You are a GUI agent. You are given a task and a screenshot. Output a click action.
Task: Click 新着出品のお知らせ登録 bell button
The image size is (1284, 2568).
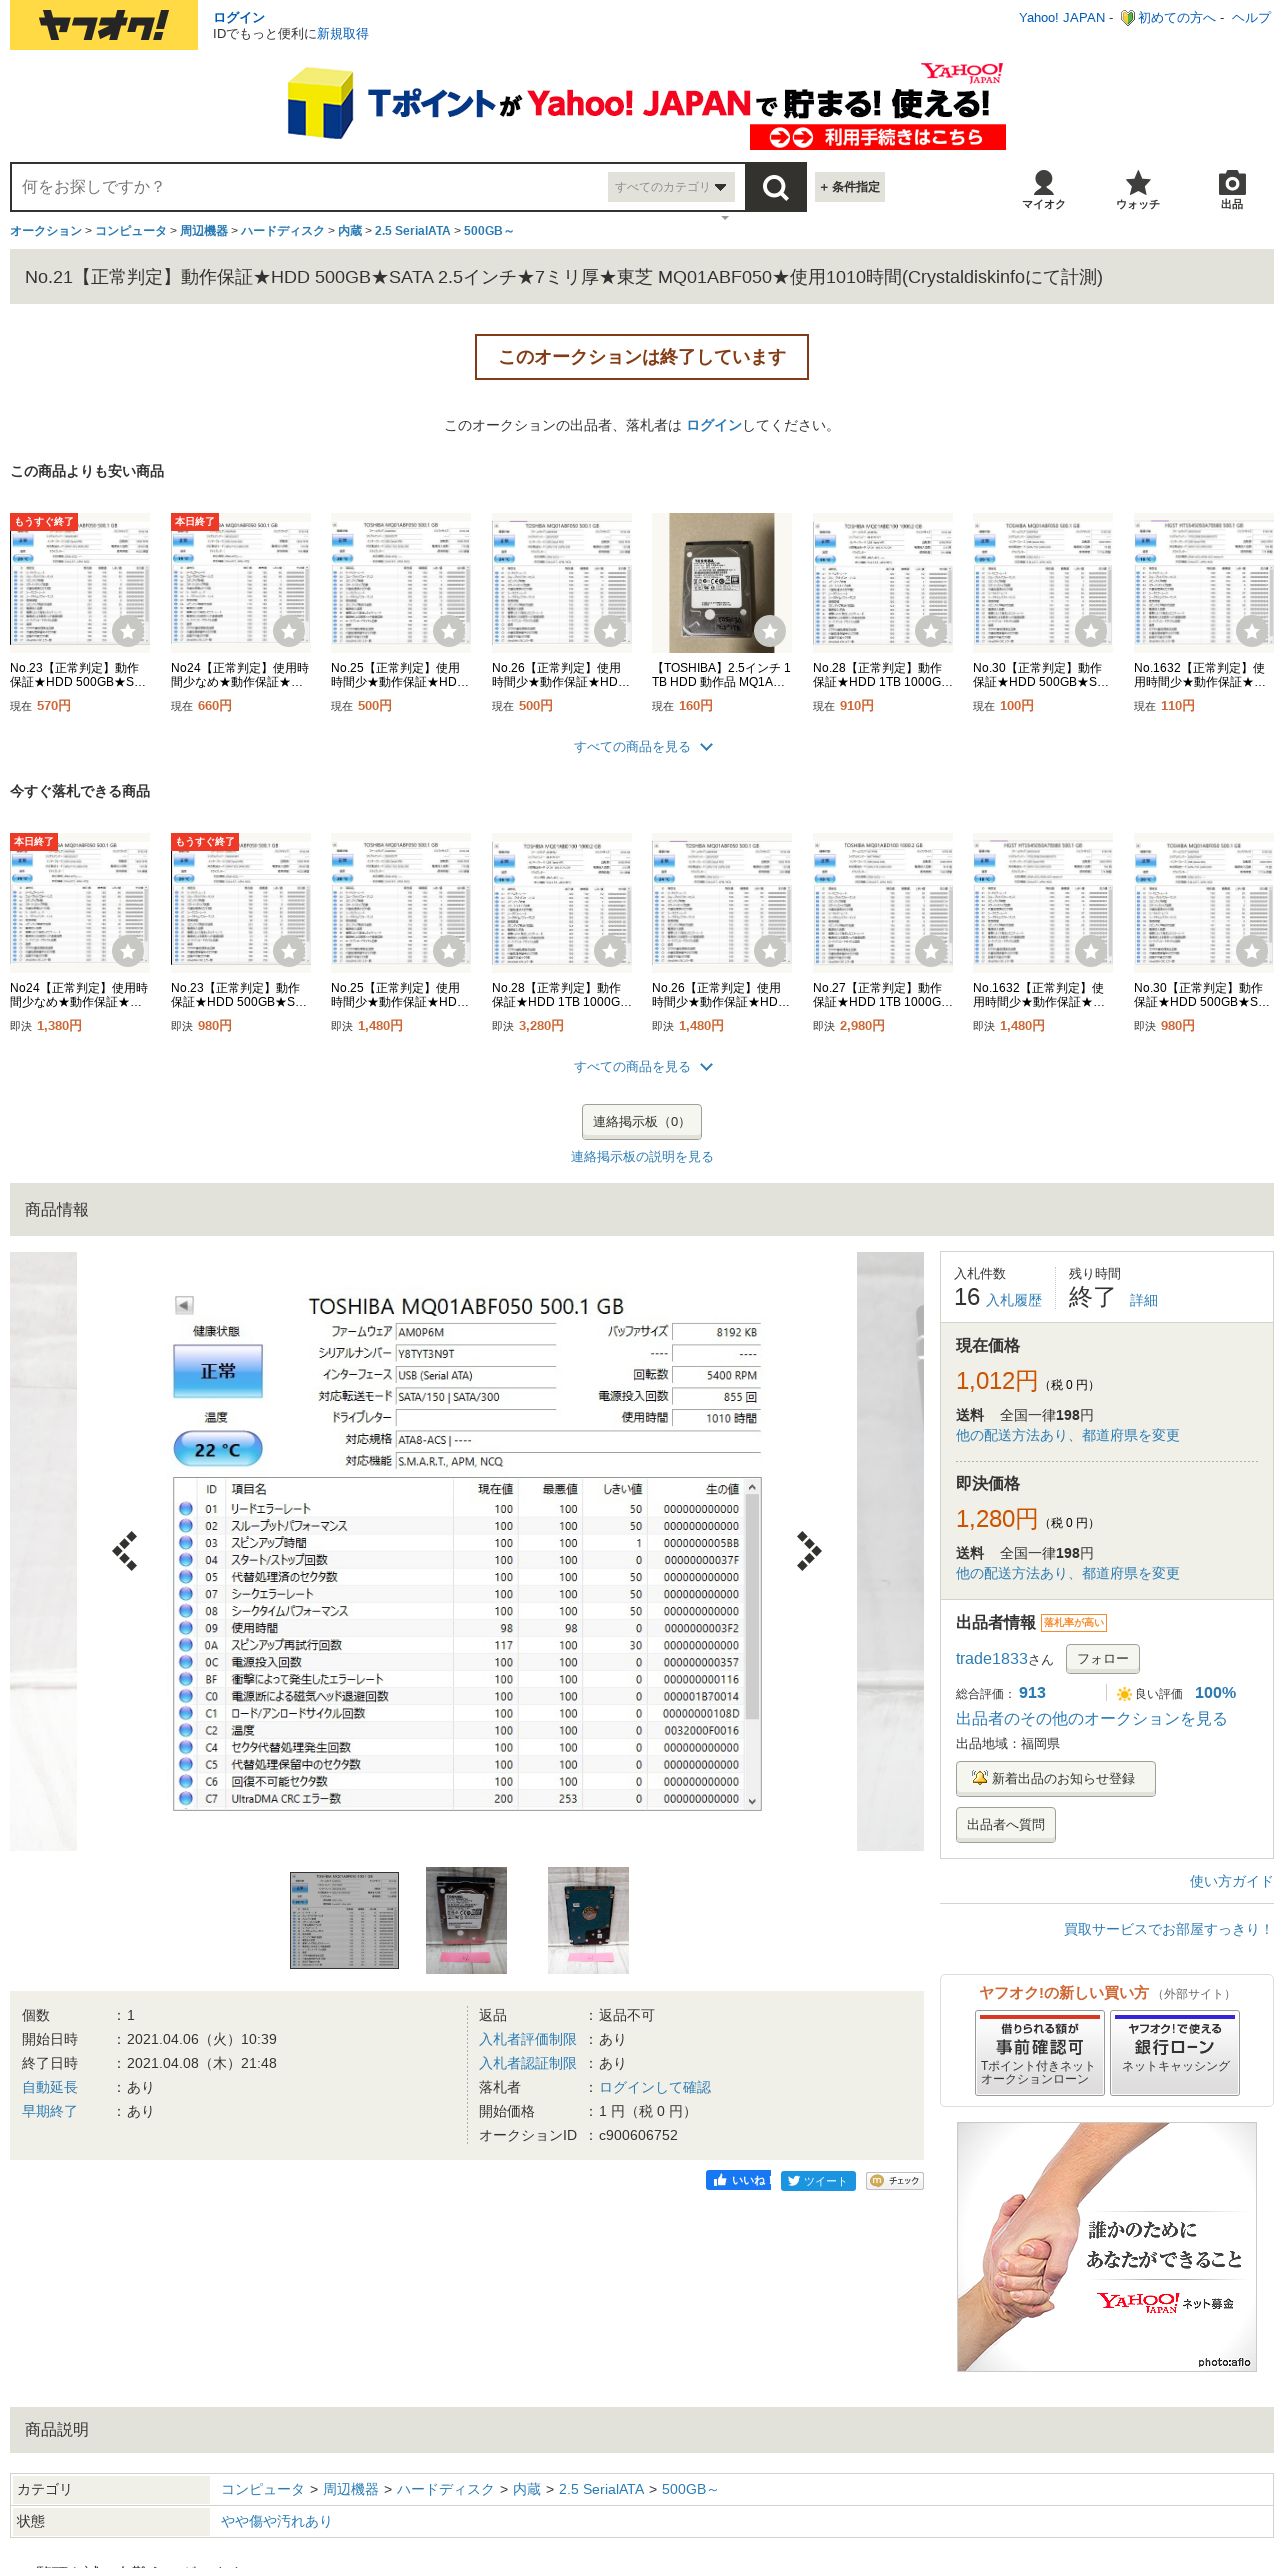pyautogui.click(x=1055, y=1779)
